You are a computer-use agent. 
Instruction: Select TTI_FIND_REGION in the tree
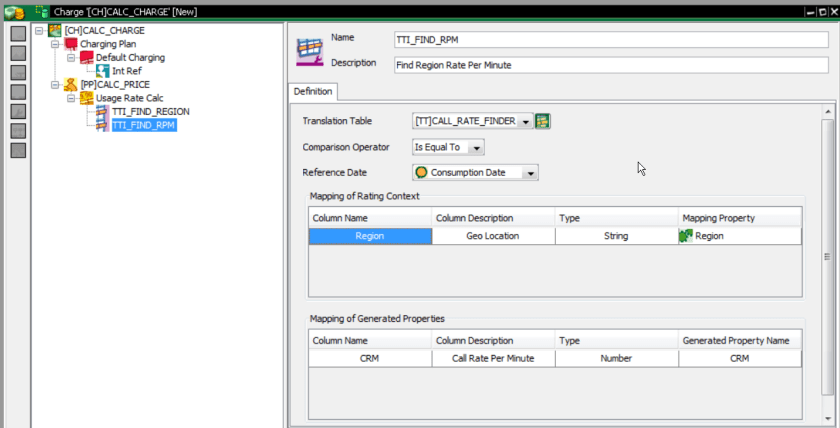tap(150, 112)
